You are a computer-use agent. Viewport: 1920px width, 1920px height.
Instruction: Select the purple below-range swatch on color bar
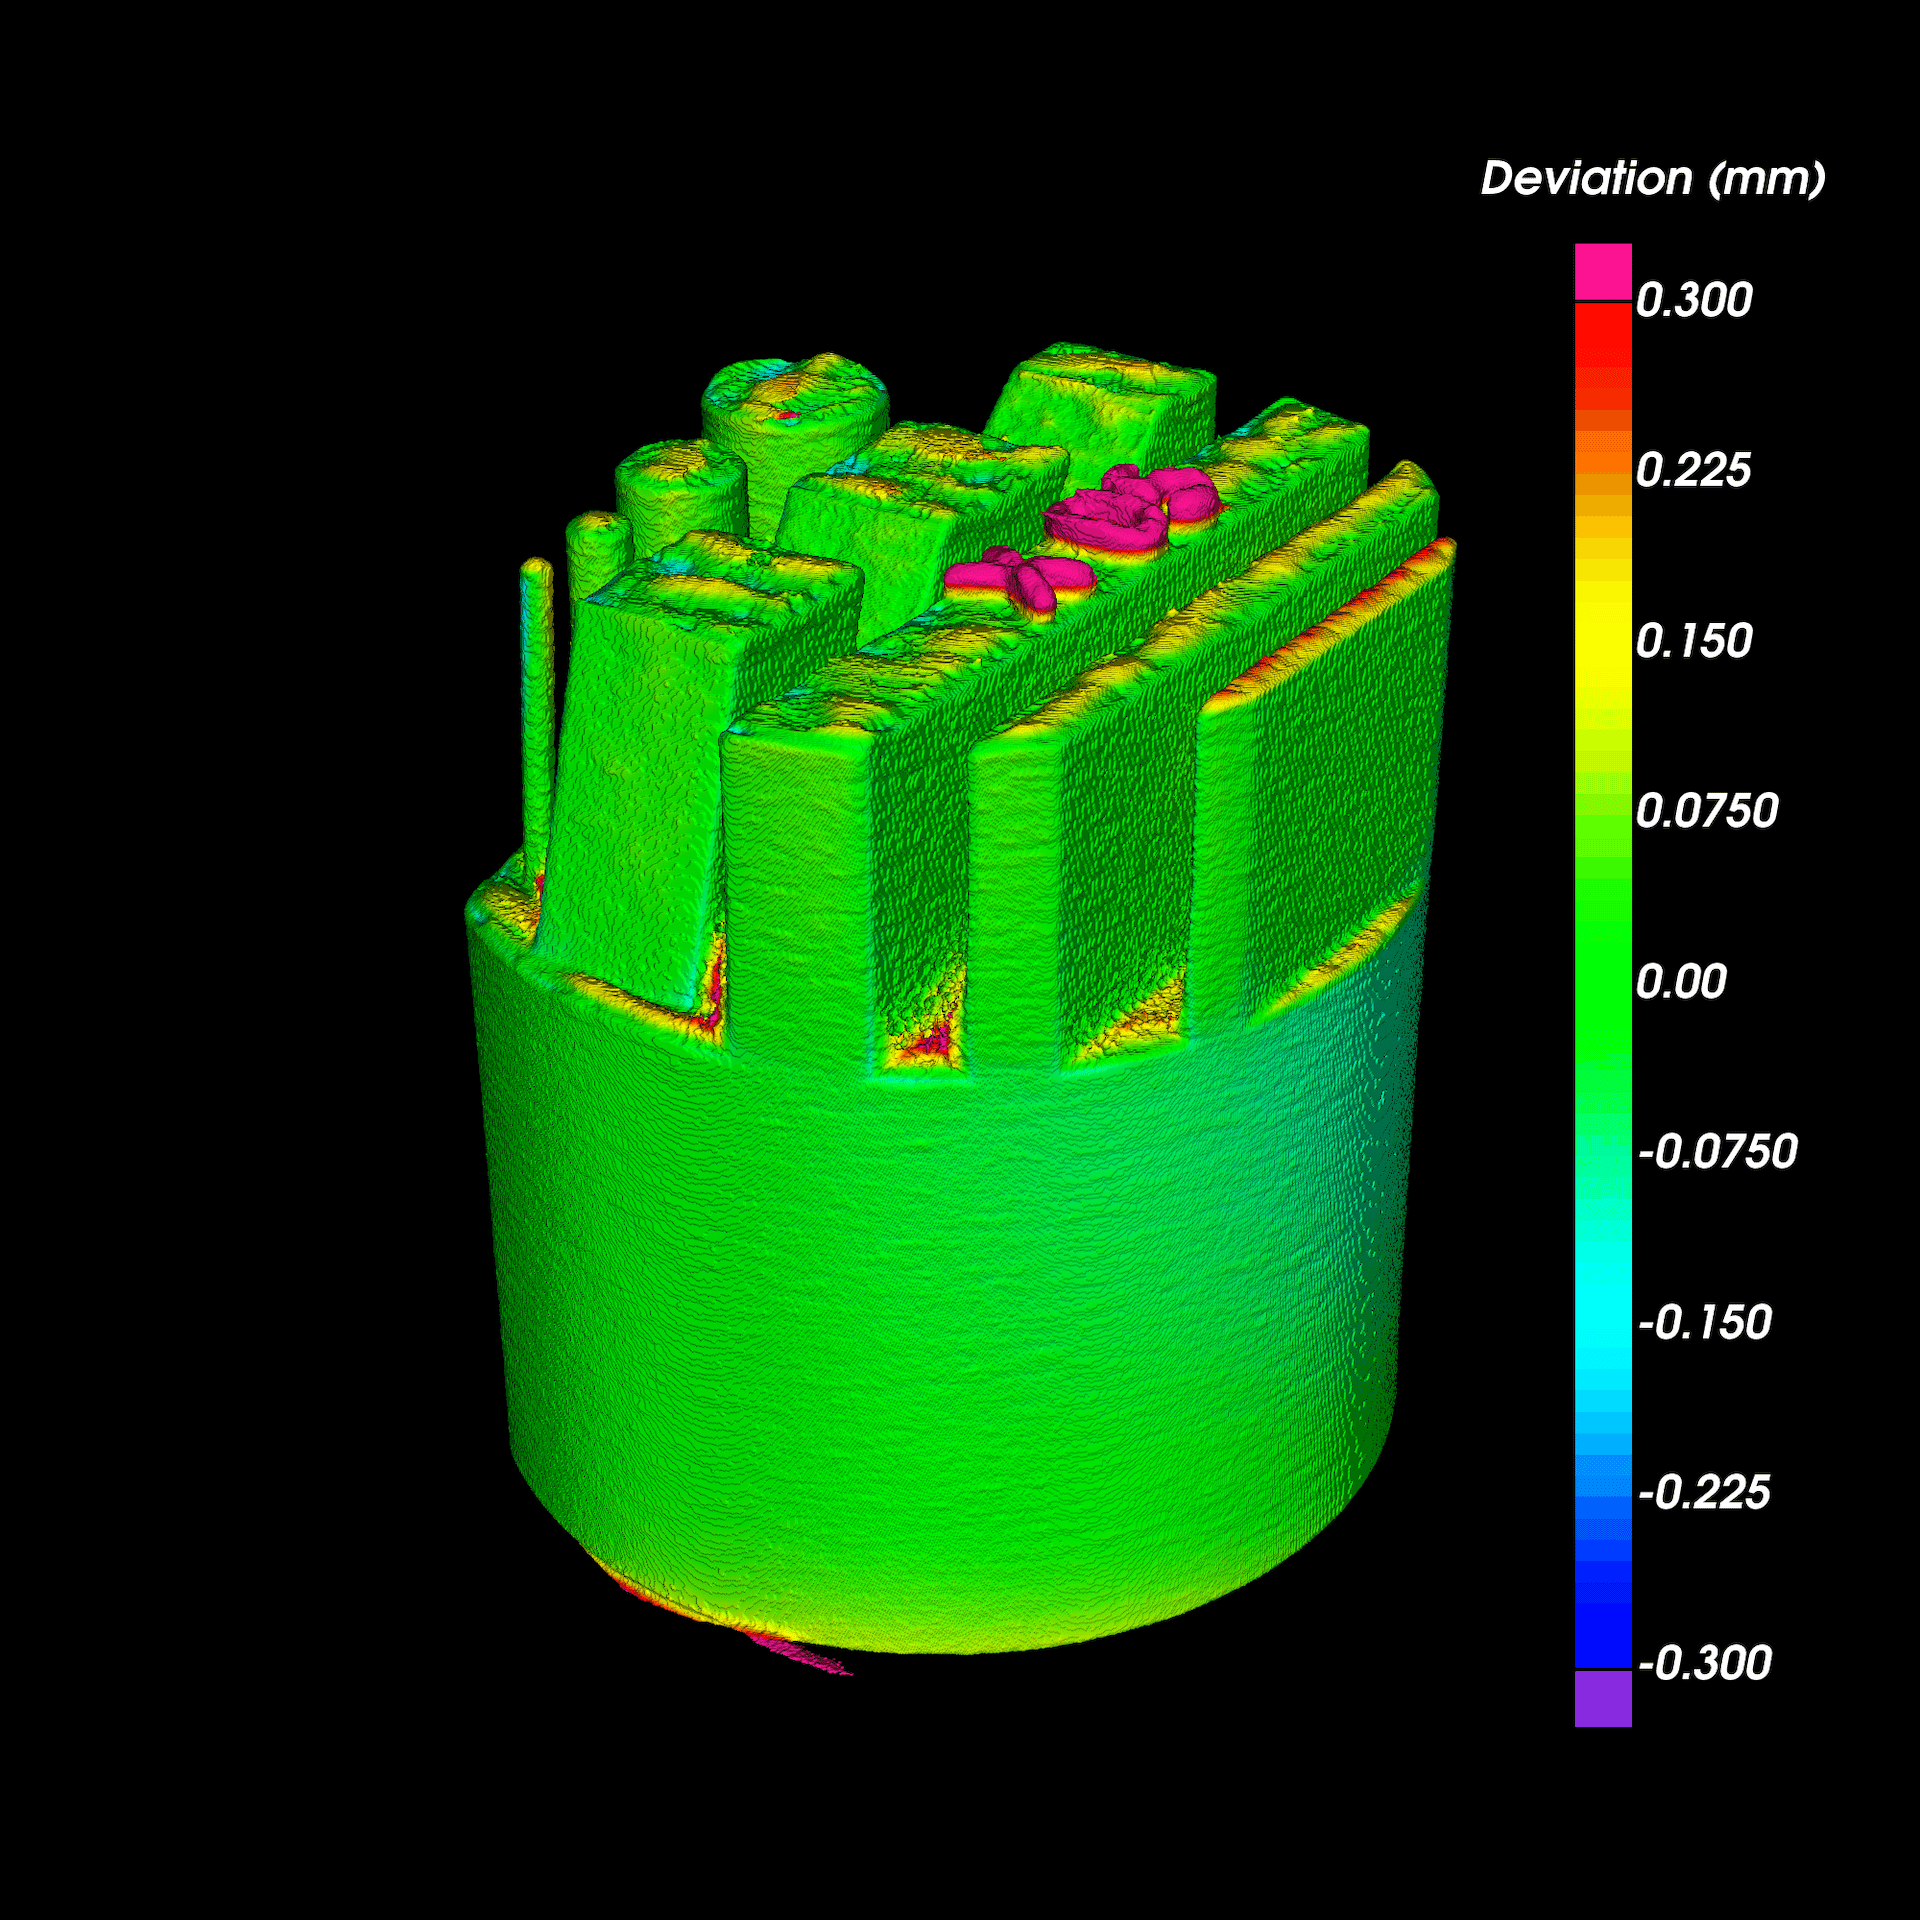click(1603, 1698)
